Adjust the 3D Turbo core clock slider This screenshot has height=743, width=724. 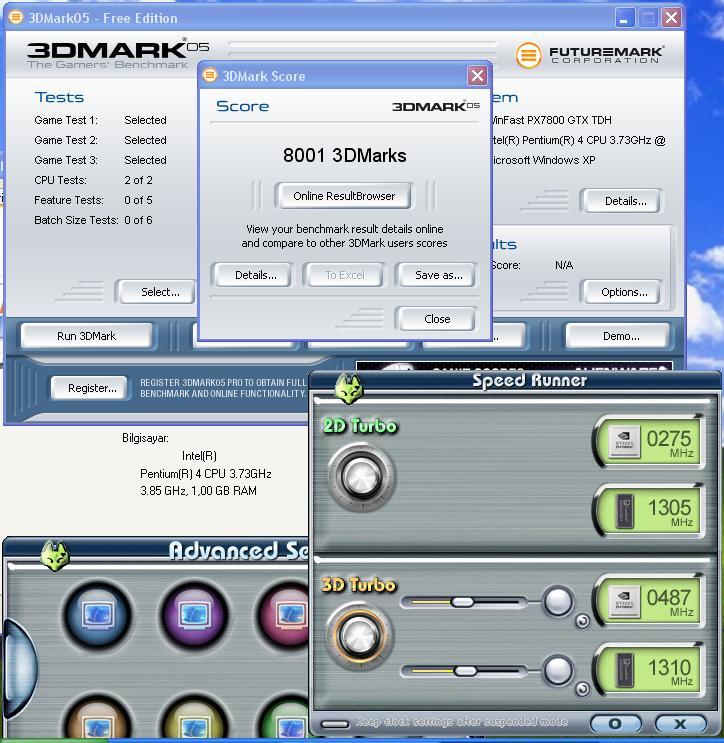coord(461,602)
